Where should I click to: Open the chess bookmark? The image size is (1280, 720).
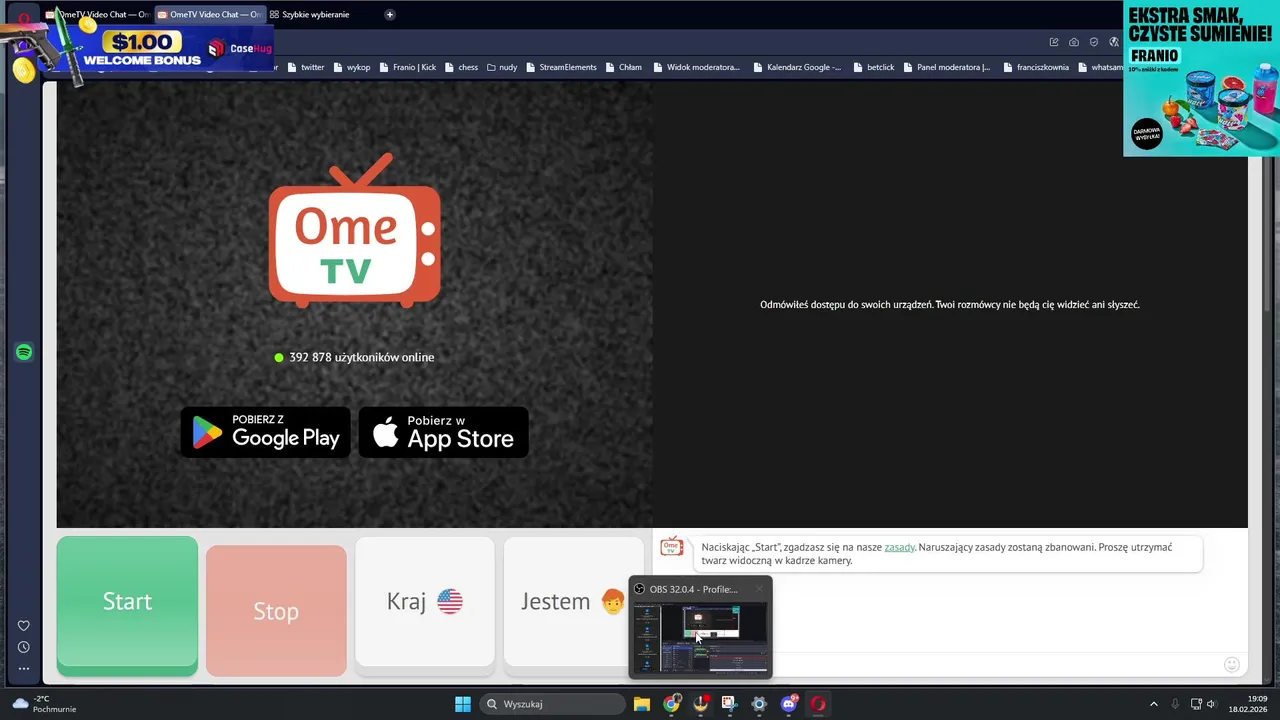[461, 67]
